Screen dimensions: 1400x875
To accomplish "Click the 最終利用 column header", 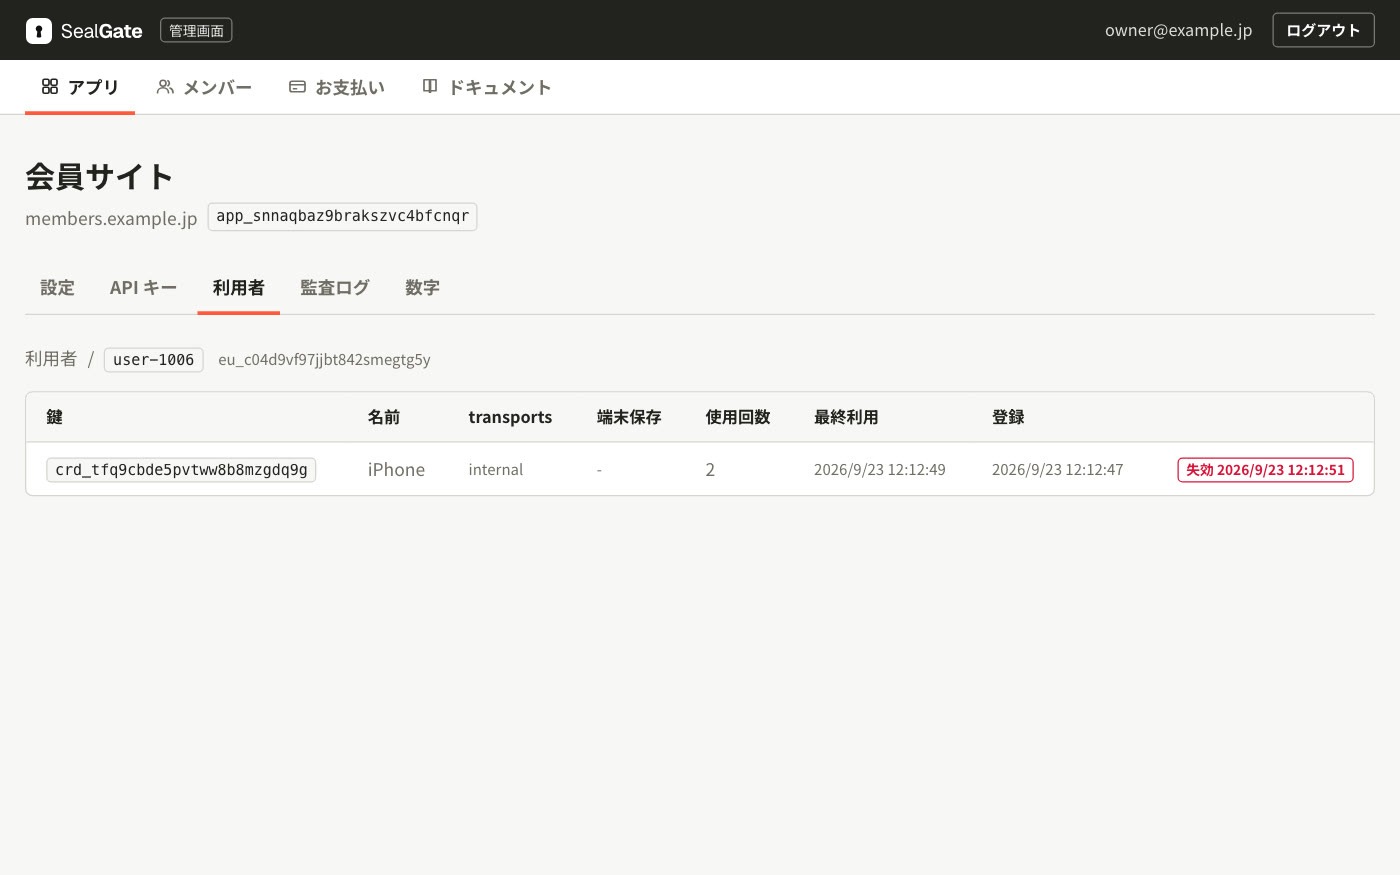I will (846, 417).
